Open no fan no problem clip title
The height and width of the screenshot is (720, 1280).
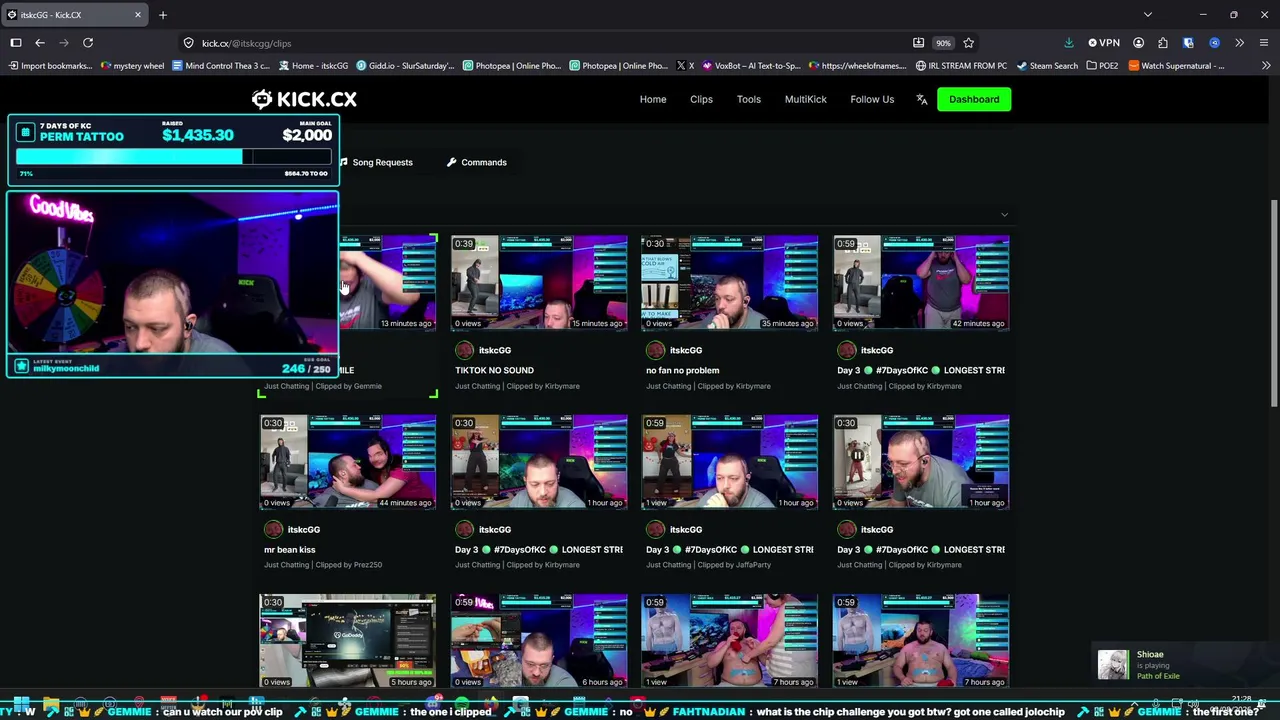[x=683, y=370]
